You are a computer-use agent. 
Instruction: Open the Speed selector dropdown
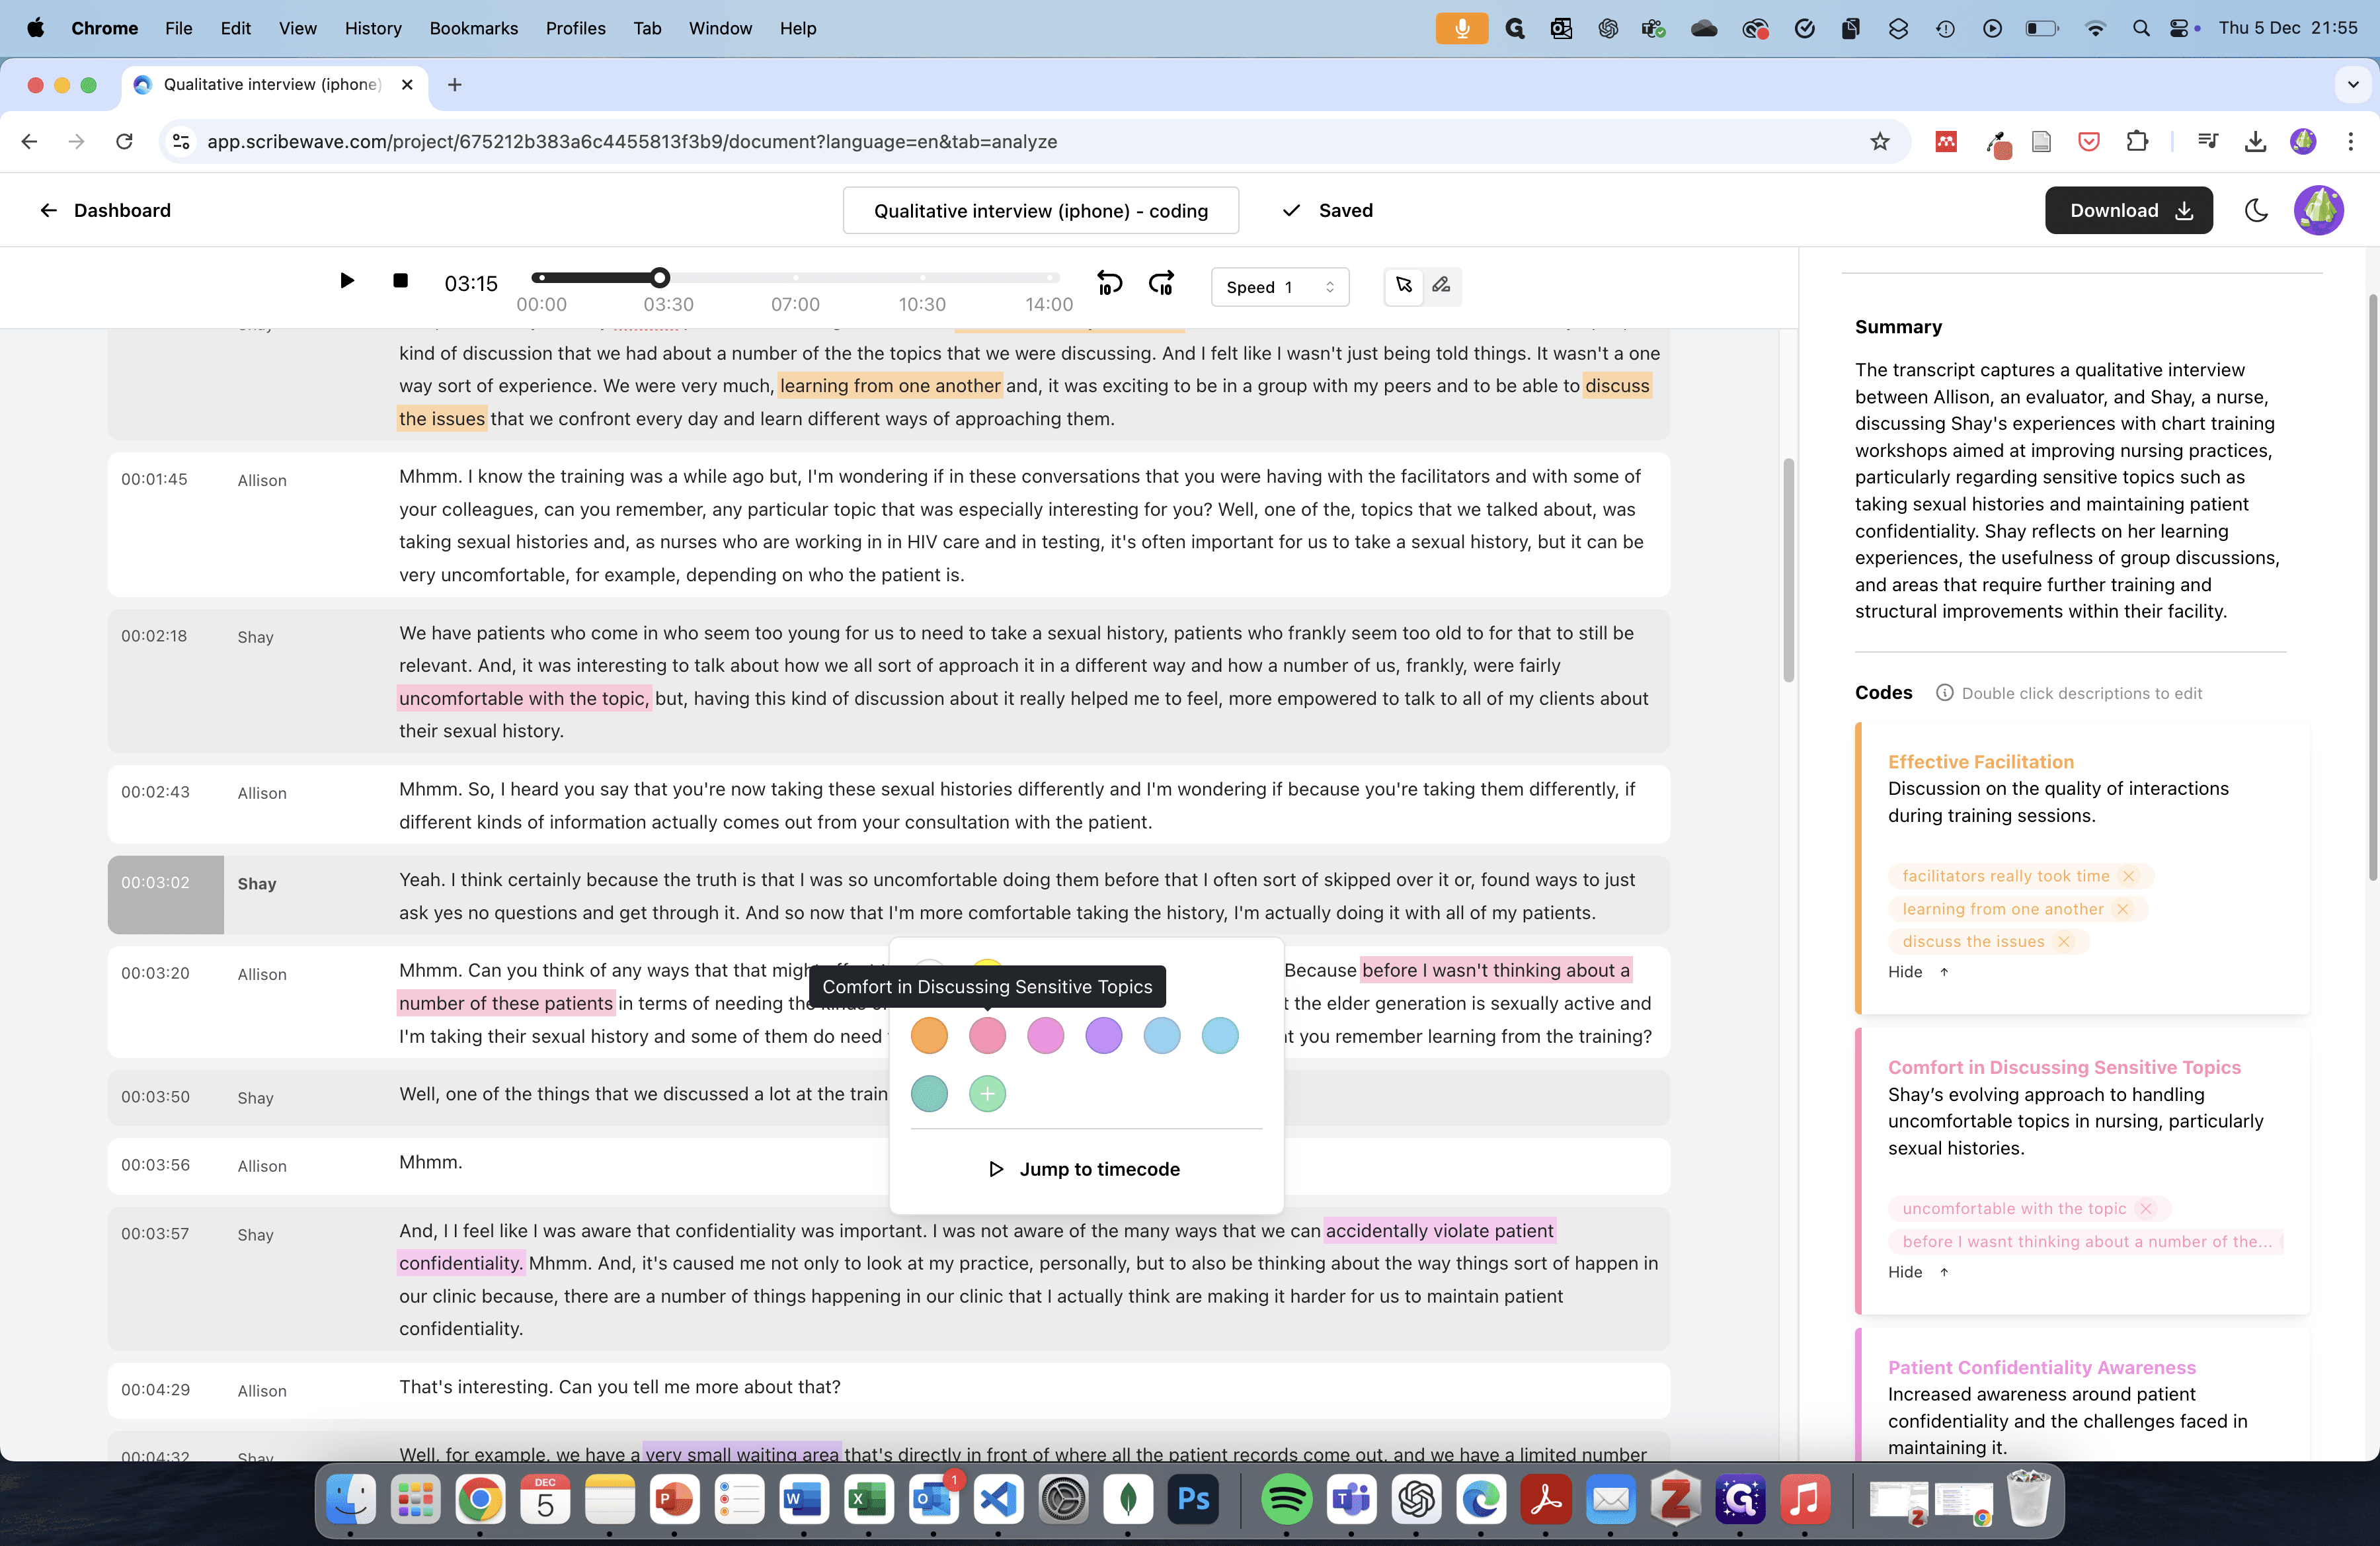click(1279, 287)
